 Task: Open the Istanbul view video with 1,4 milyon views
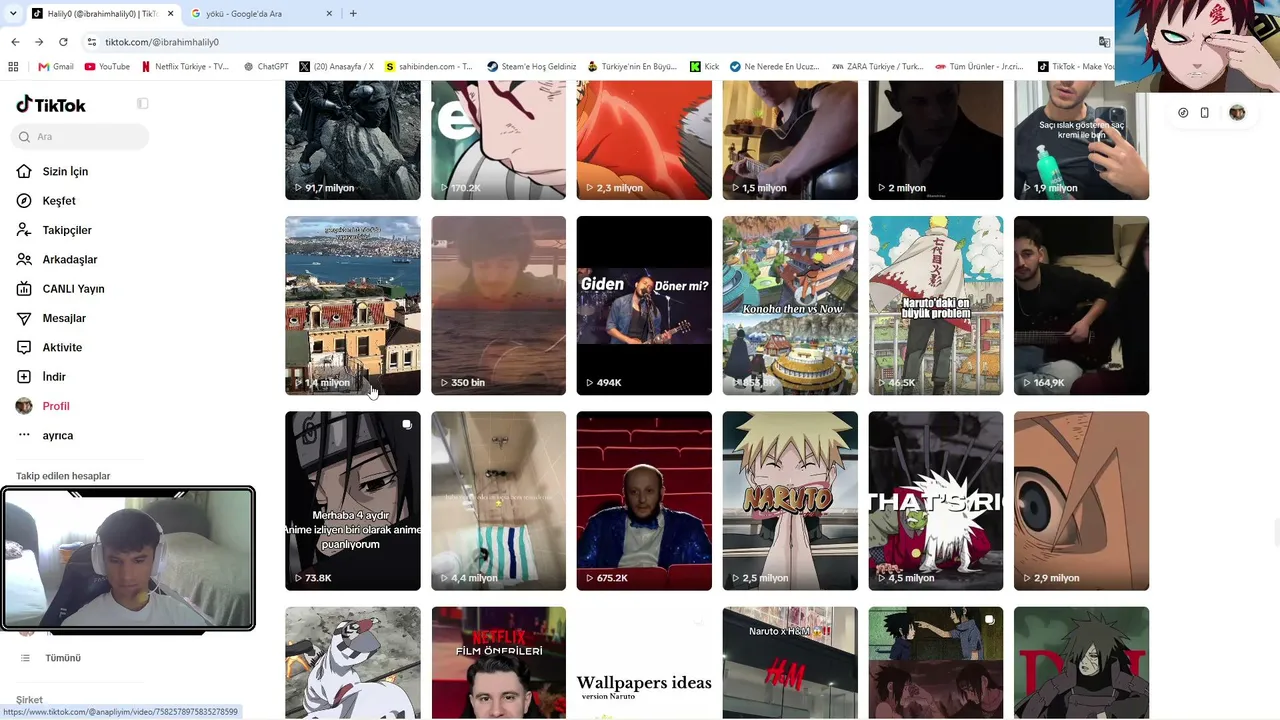[353, 305]
